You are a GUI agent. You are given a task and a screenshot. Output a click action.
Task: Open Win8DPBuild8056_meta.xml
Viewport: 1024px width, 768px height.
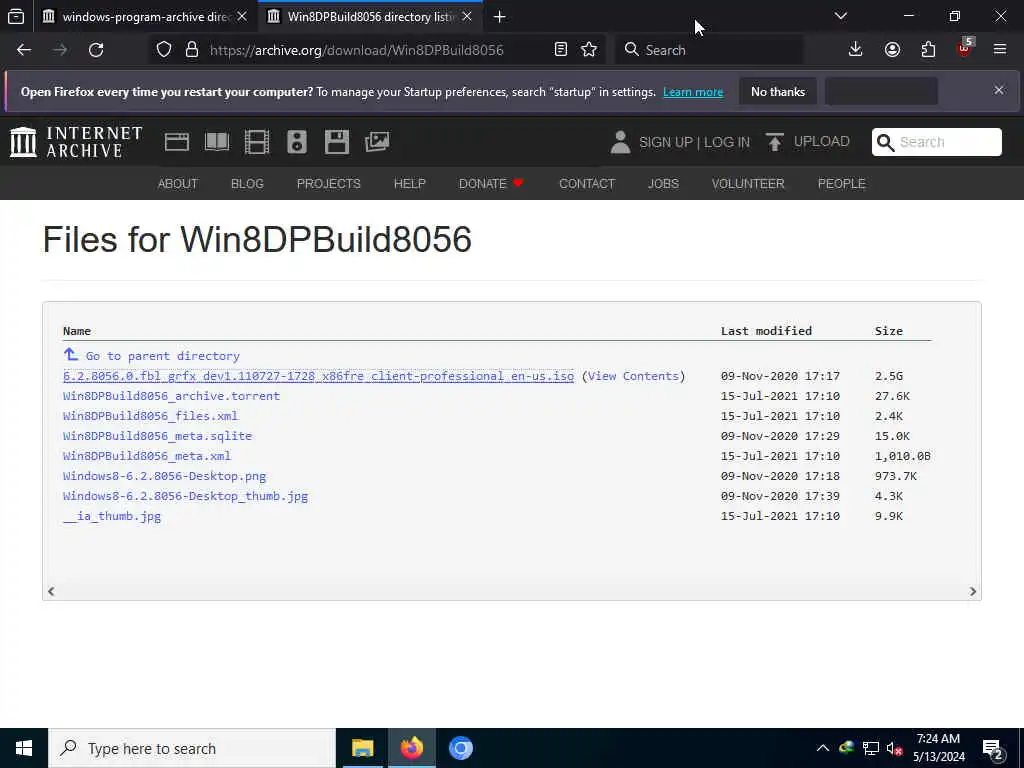coord(147,456)
